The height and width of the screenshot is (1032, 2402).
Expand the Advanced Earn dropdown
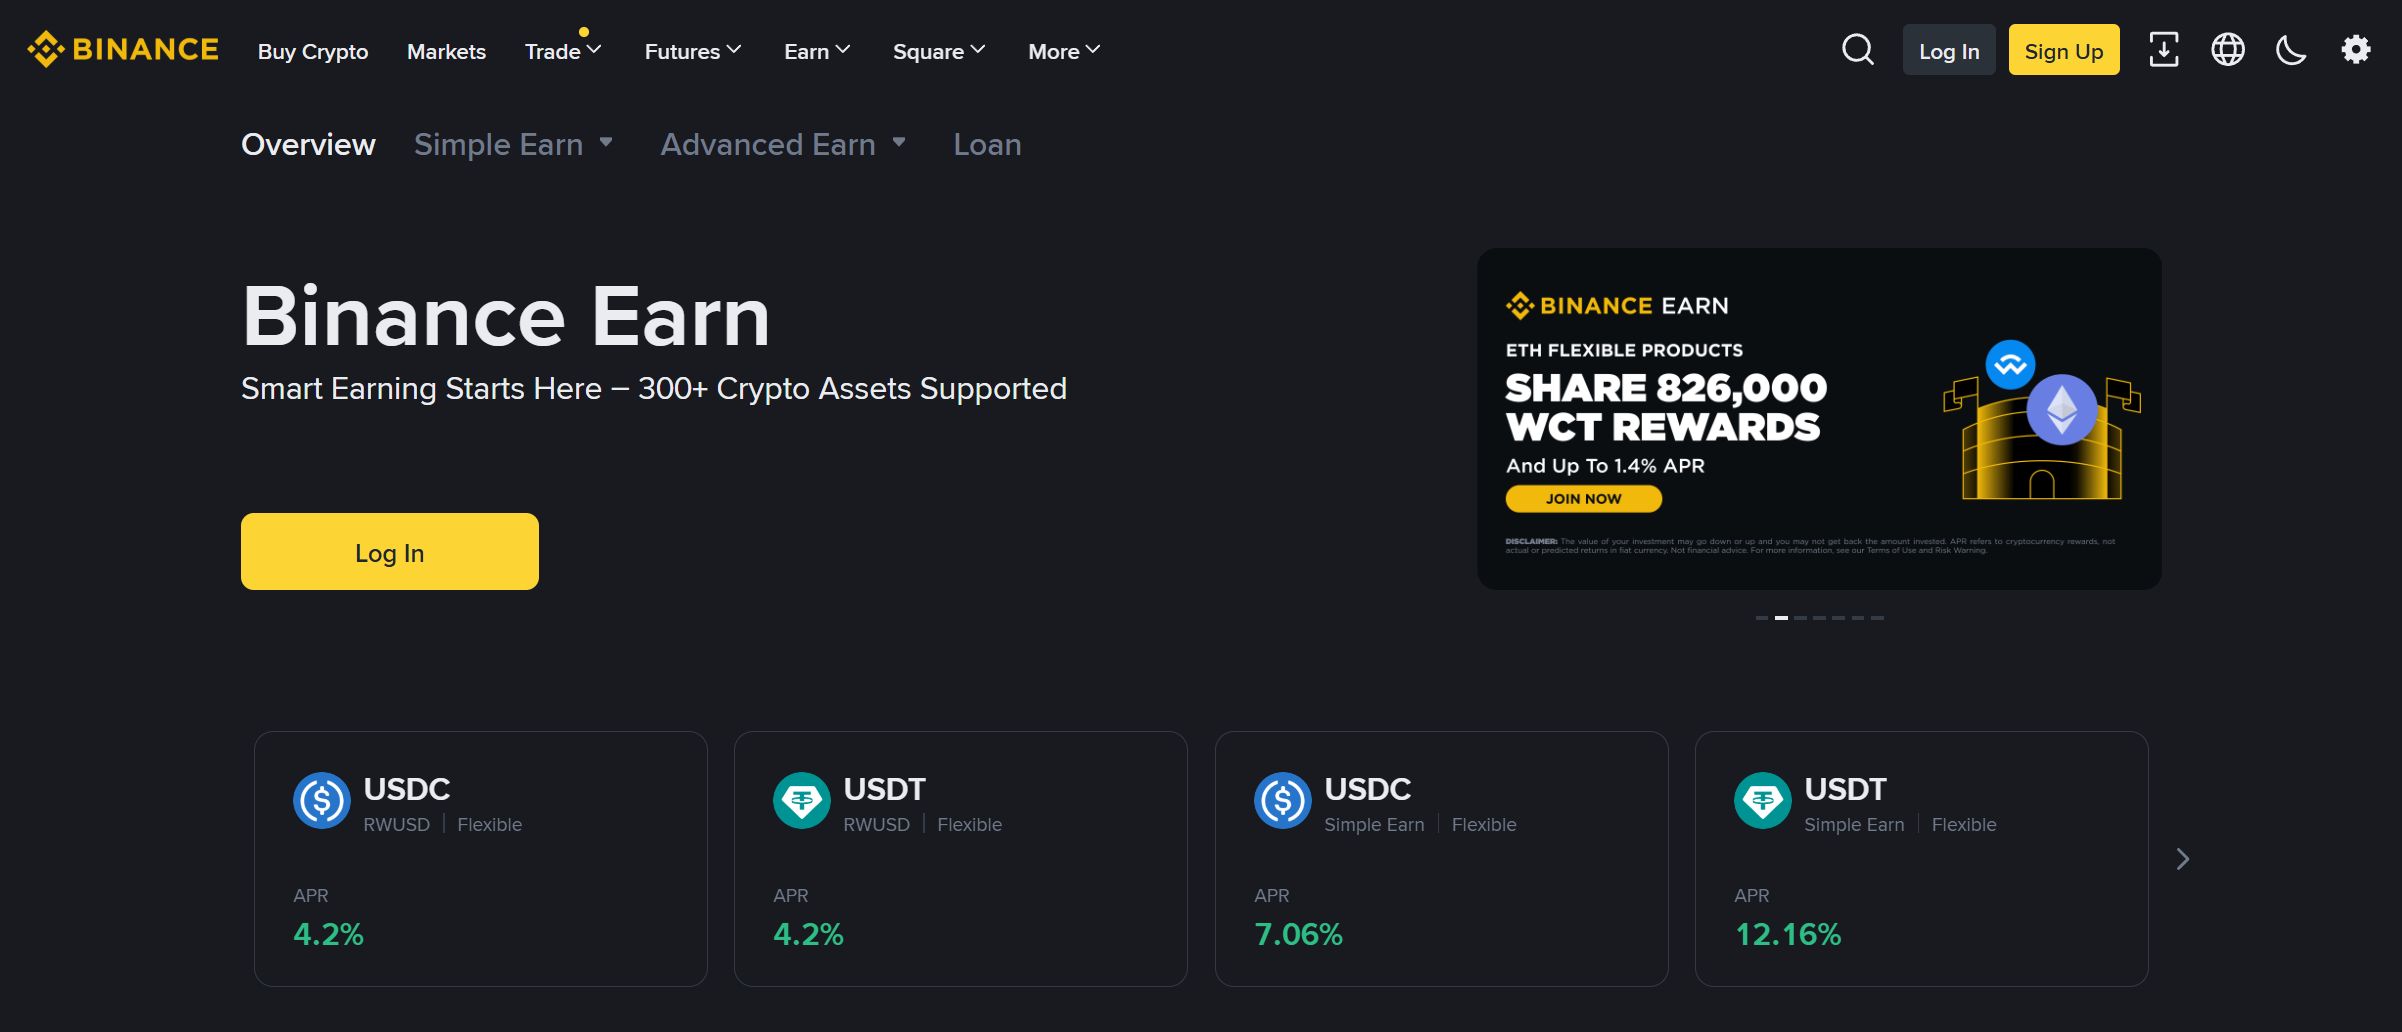[x=783, y=144]
